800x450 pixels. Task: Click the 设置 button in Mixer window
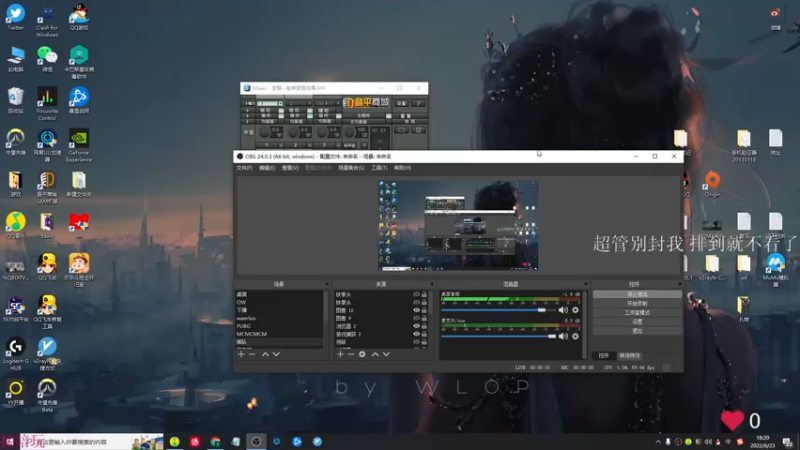pyautogui.click(x=402, y=104)
